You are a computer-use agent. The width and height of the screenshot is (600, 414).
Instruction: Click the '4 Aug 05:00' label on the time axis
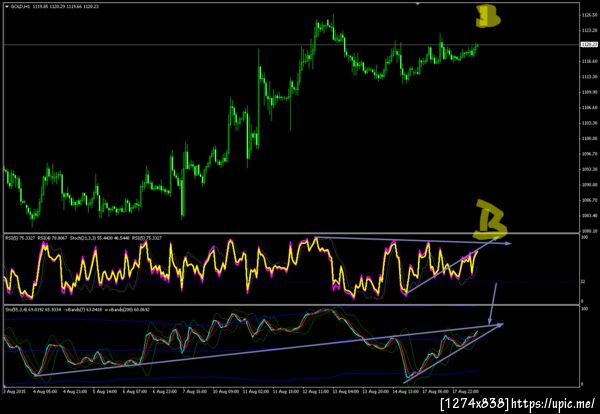click(x=45, y=392)
